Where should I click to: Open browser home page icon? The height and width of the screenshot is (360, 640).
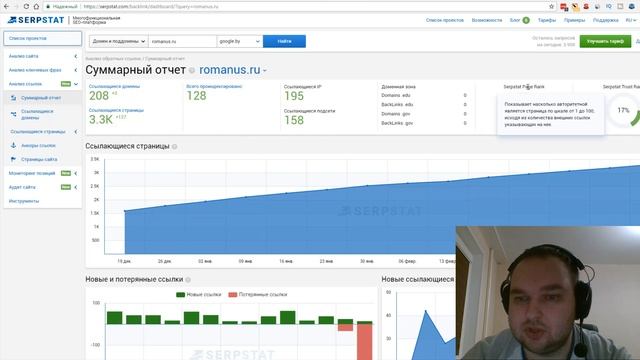click(x=36, y=7)
